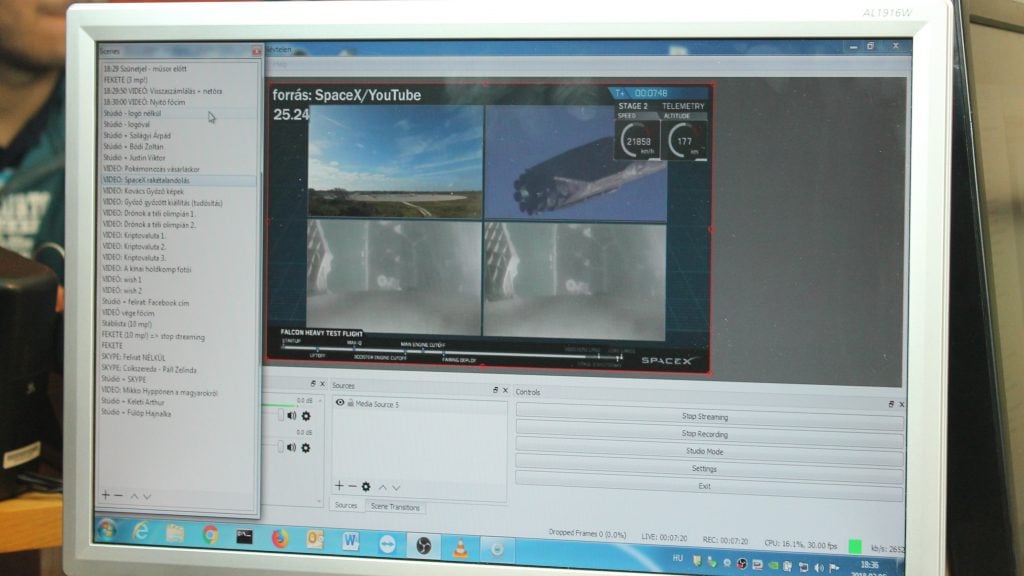Open VLC media player from the taskbar
The width and height of the screenshot is (1024, 576).
click(460, 547)
